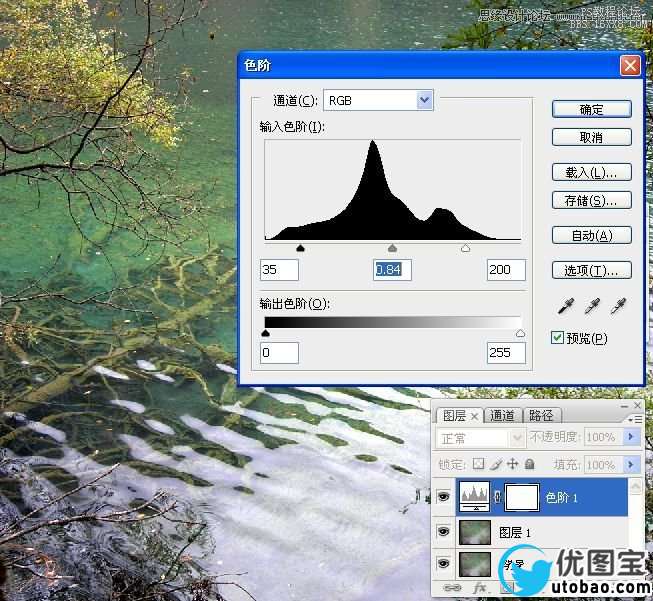
Task: Click the 色阶 1 levels adjustment thumbnail
Action: click(474, 496)
